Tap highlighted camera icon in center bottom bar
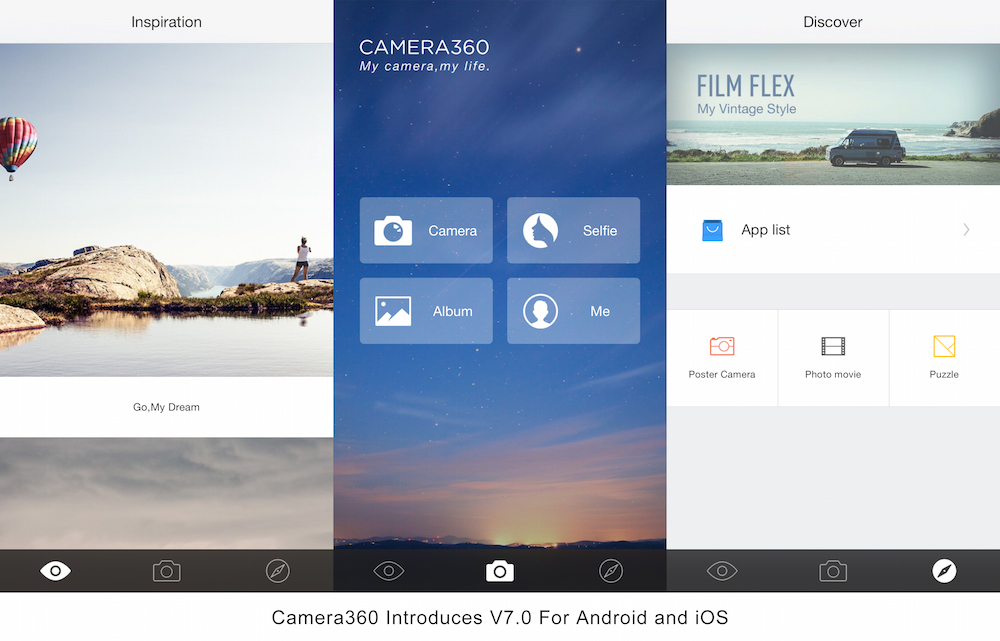Image resolution: width=1000 pixels, height=641 pixels. tap(500, 571)
